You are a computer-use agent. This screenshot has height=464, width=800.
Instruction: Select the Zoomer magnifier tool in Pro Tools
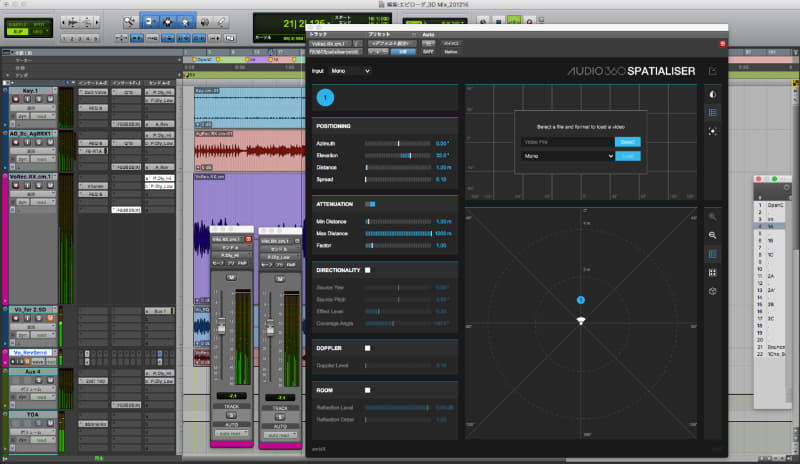(130, 21)
